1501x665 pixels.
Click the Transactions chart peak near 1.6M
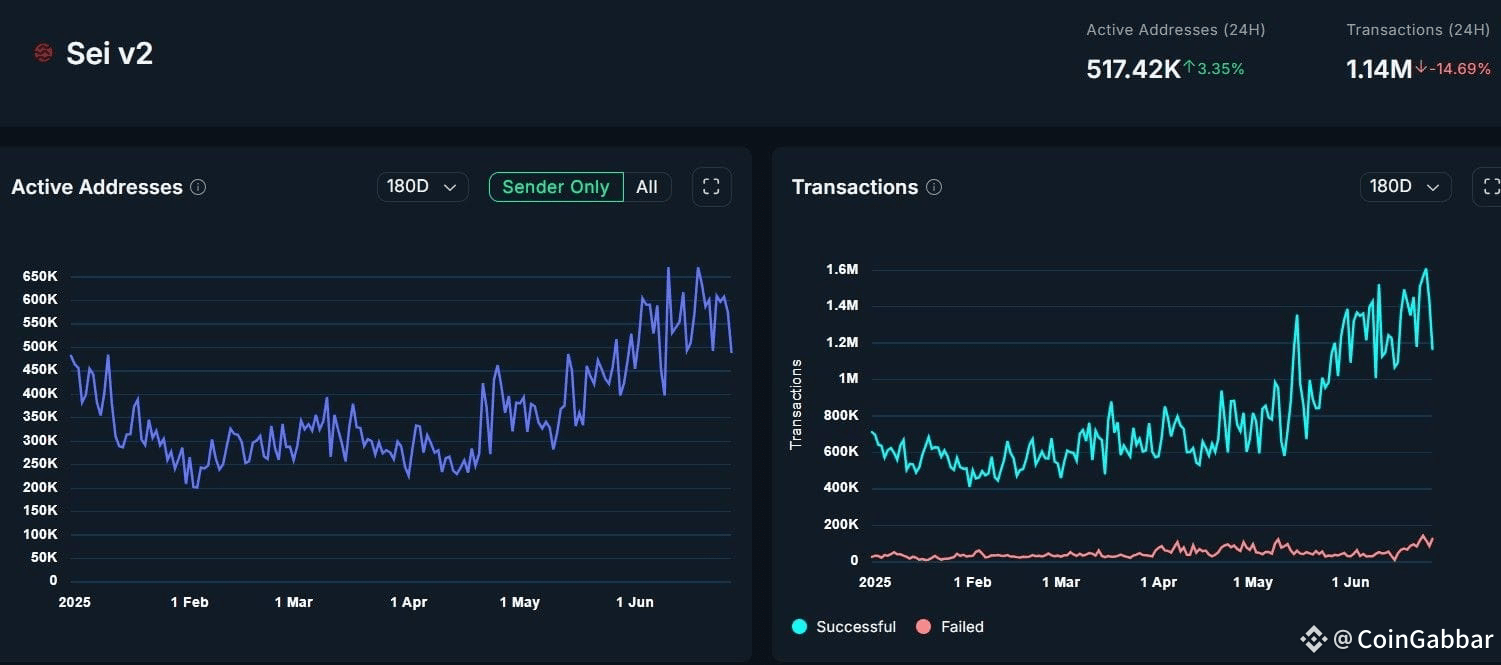pos(1427,270)
